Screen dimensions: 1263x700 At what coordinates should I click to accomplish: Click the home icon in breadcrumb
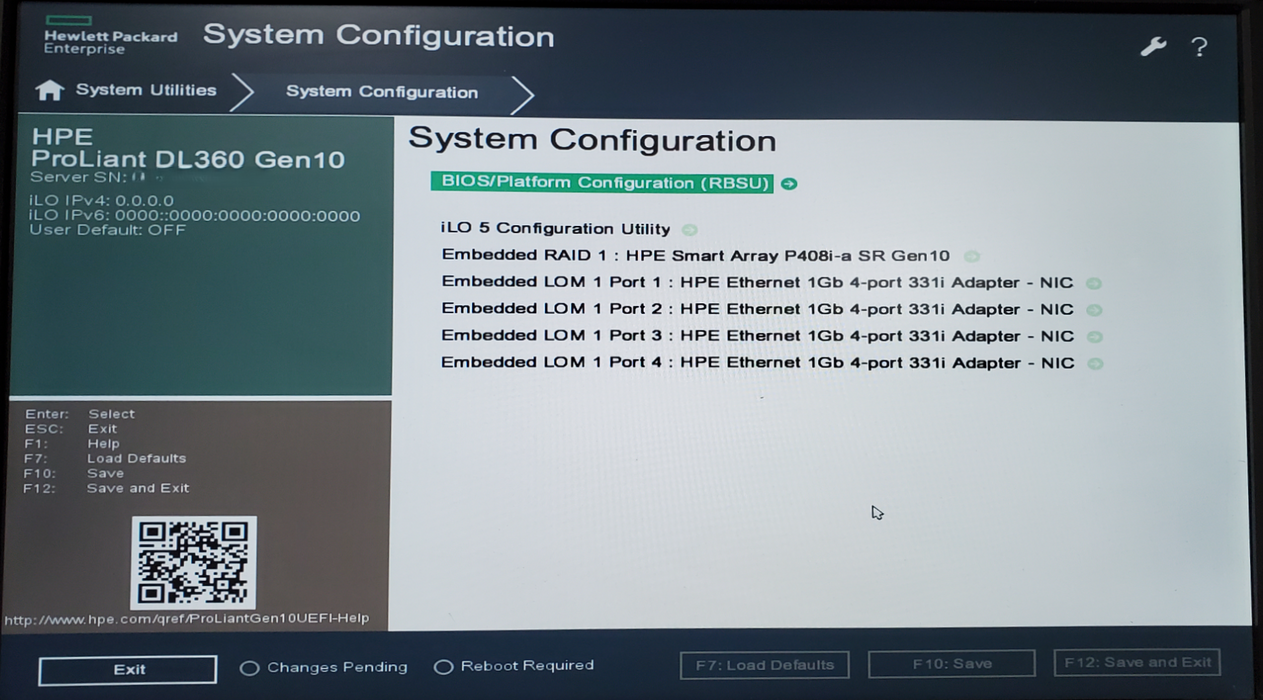[x=49, y=90]
